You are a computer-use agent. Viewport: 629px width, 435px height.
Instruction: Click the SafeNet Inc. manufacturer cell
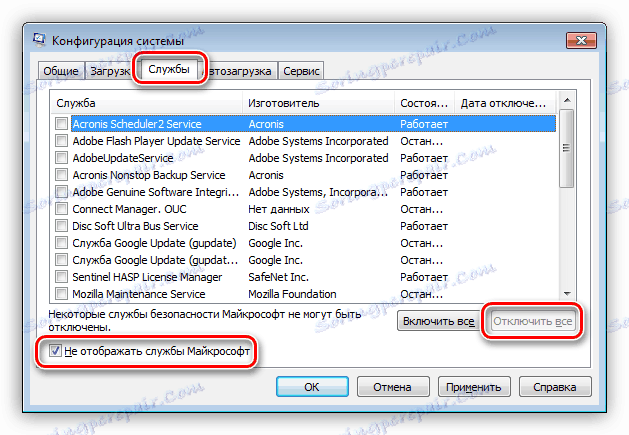[x=278, y=277]
